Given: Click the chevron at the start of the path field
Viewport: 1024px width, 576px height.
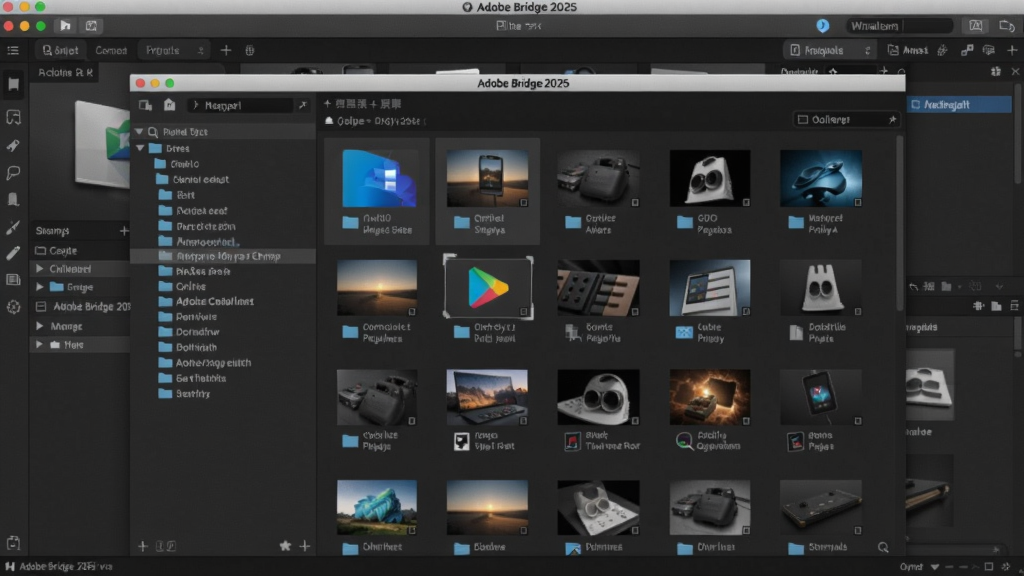Looking at the screenshot, I should [195, 105].
